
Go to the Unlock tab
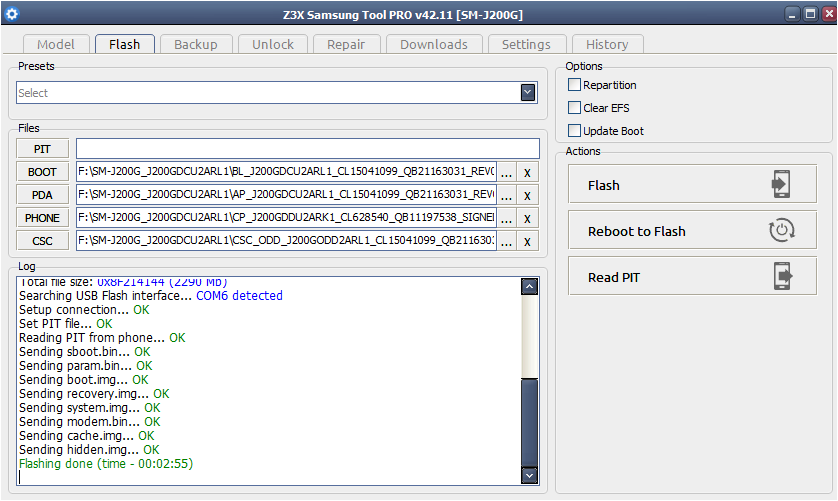coord(273,44)
